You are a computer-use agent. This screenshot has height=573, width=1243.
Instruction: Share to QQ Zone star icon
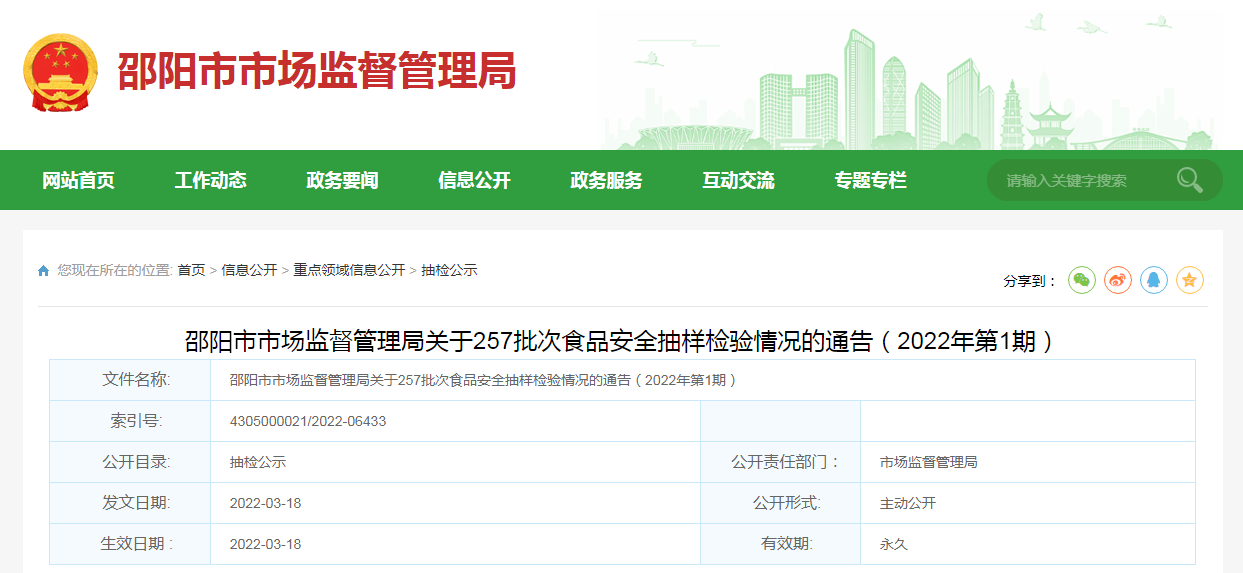point(1190,280)
